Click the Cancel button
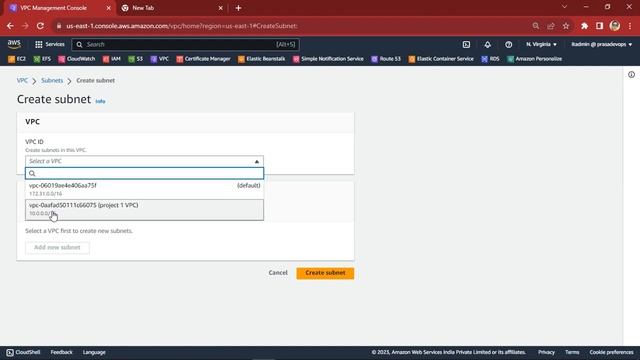This screenshot has width=640, height=360. (x=278, y=273)
